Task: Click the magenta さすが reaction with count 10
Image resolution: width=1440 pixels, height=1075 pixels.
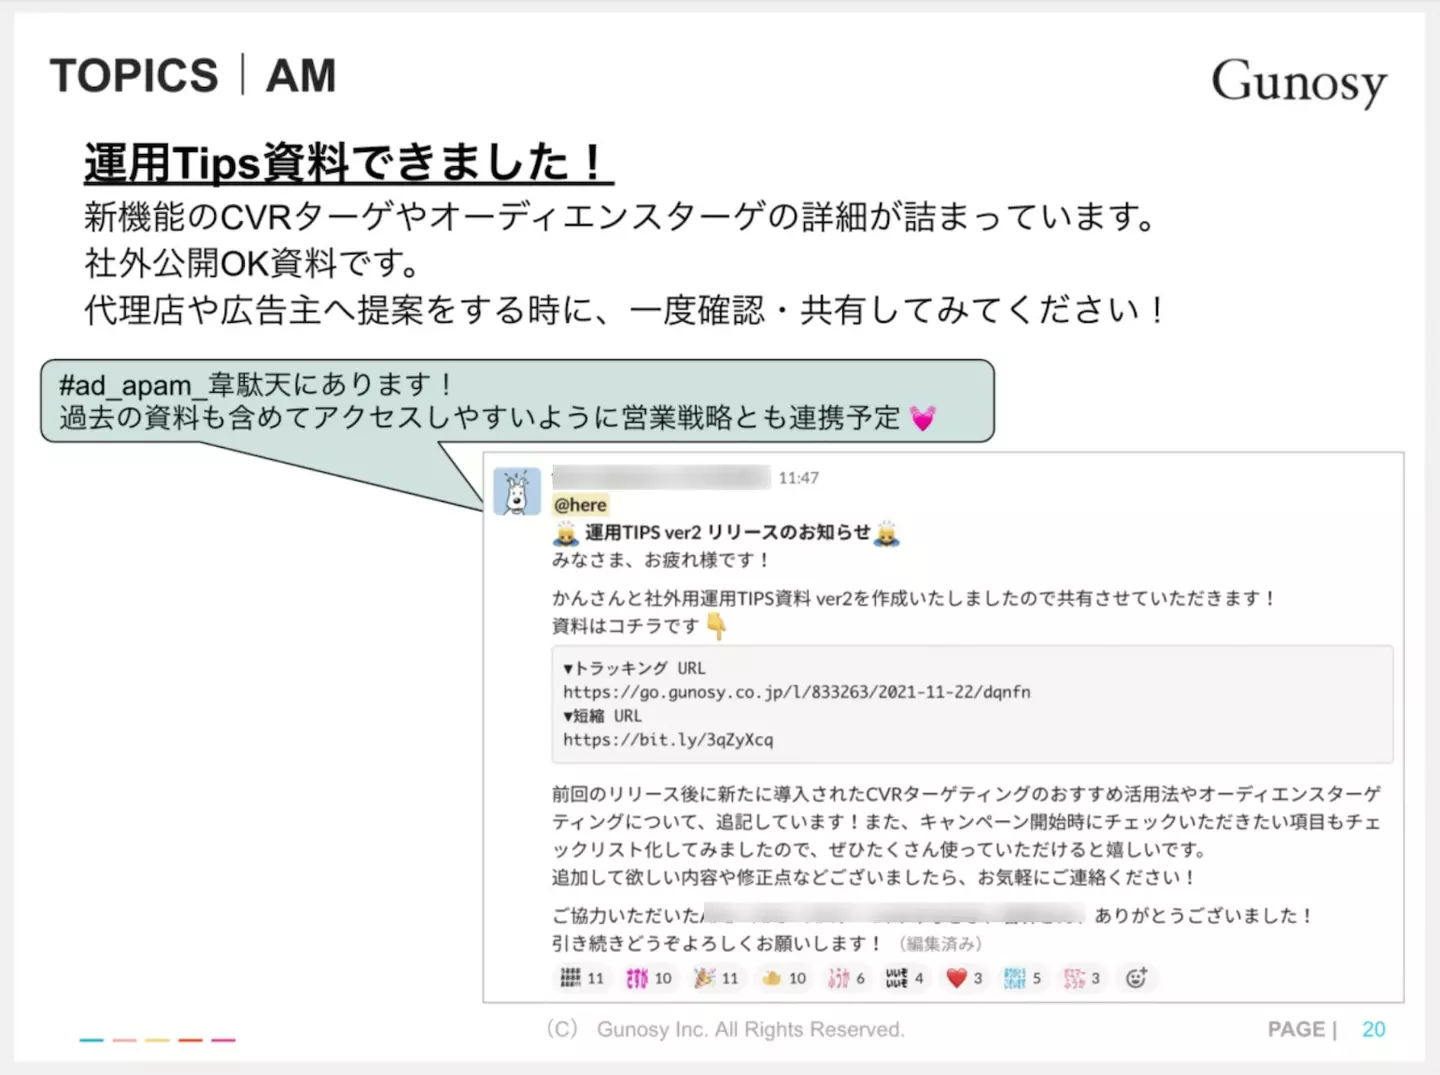Action: [x=649, y=978]
